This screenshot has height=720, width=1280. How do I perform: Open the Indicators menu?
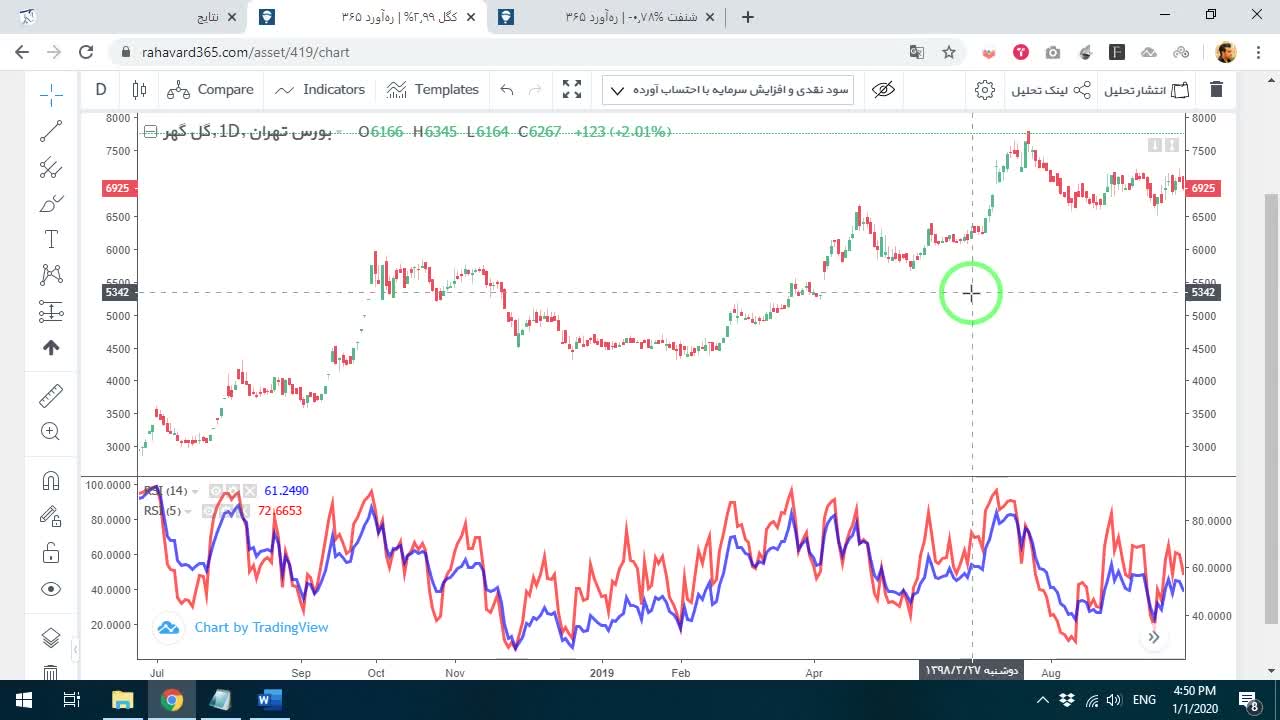pos(320,90)
